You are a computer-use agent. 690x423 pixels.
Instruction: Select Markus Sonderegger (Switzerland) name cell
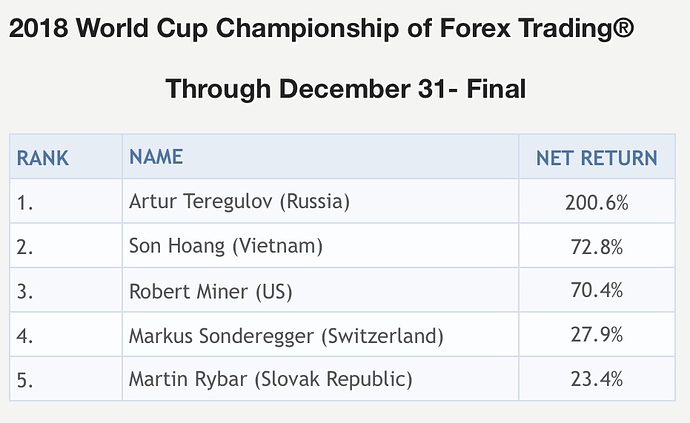pos(320,335)
